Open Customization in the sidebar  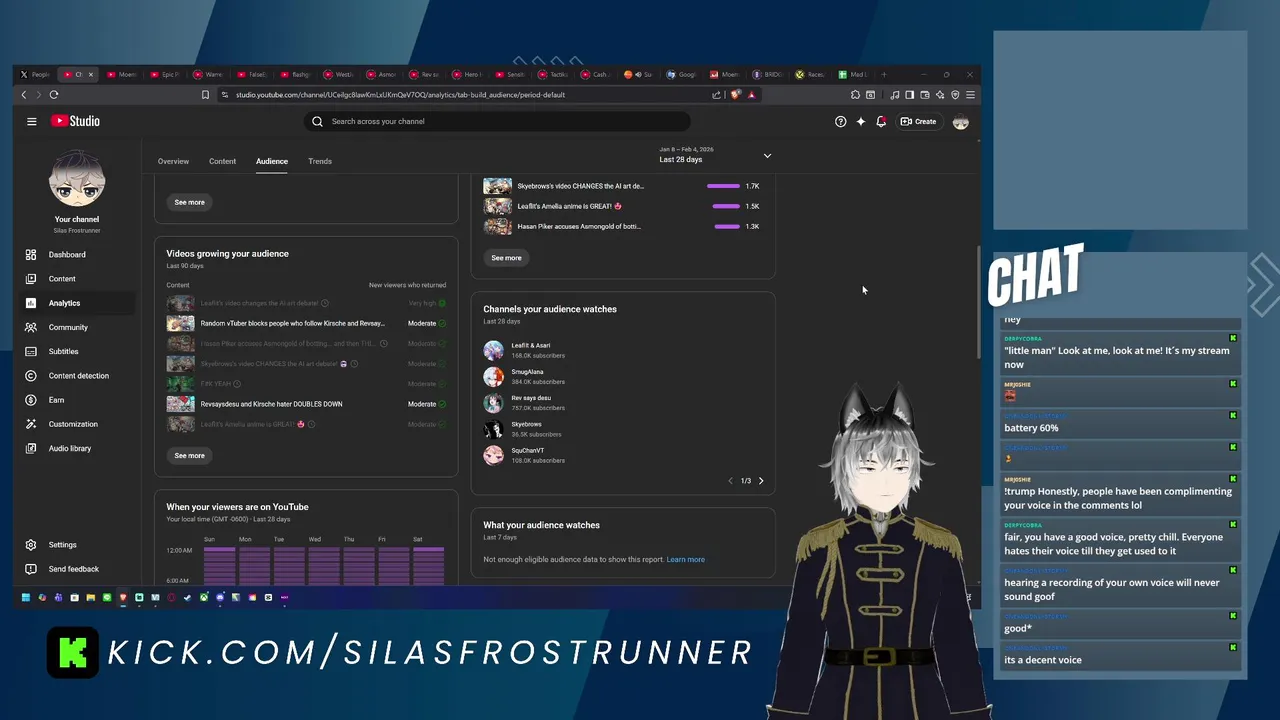coord(77,424)
